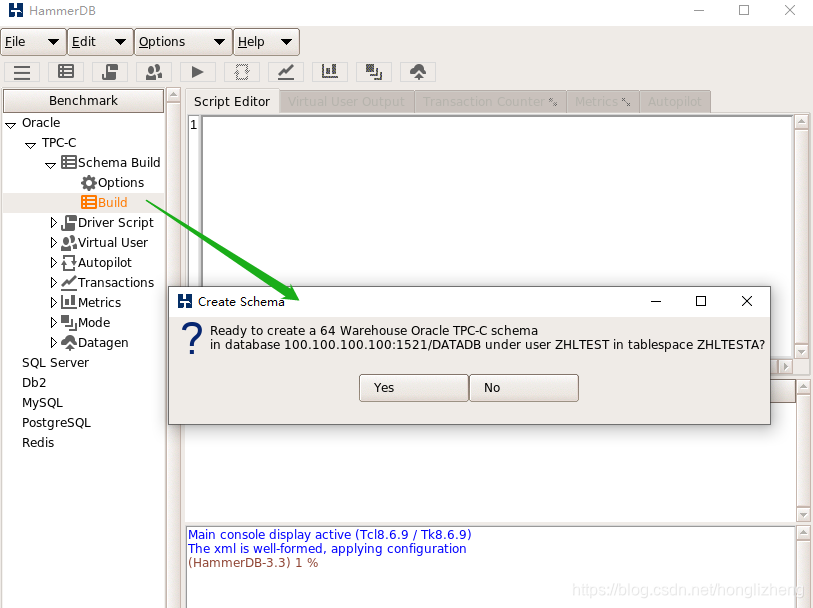Click the orange Build table icon
The image size is (813, 608).
click(89, 202)
